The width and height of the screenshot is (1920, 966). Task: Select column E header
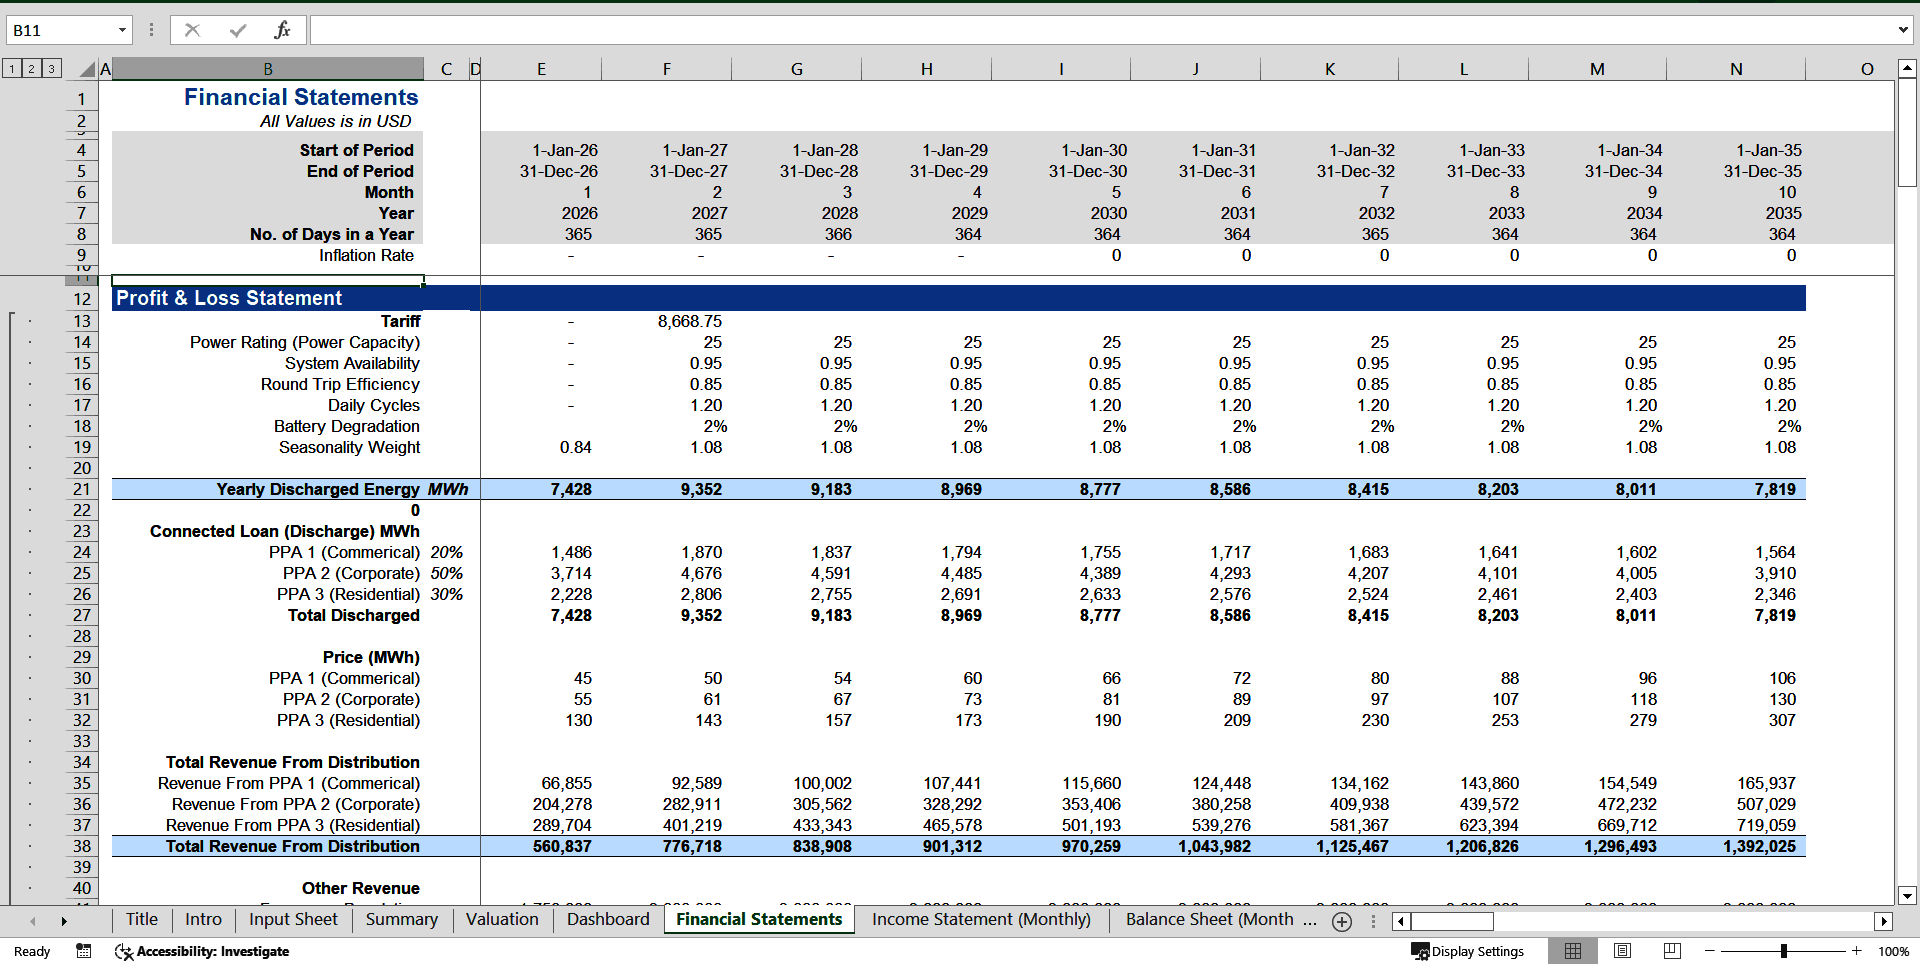(x=541, y=69)
